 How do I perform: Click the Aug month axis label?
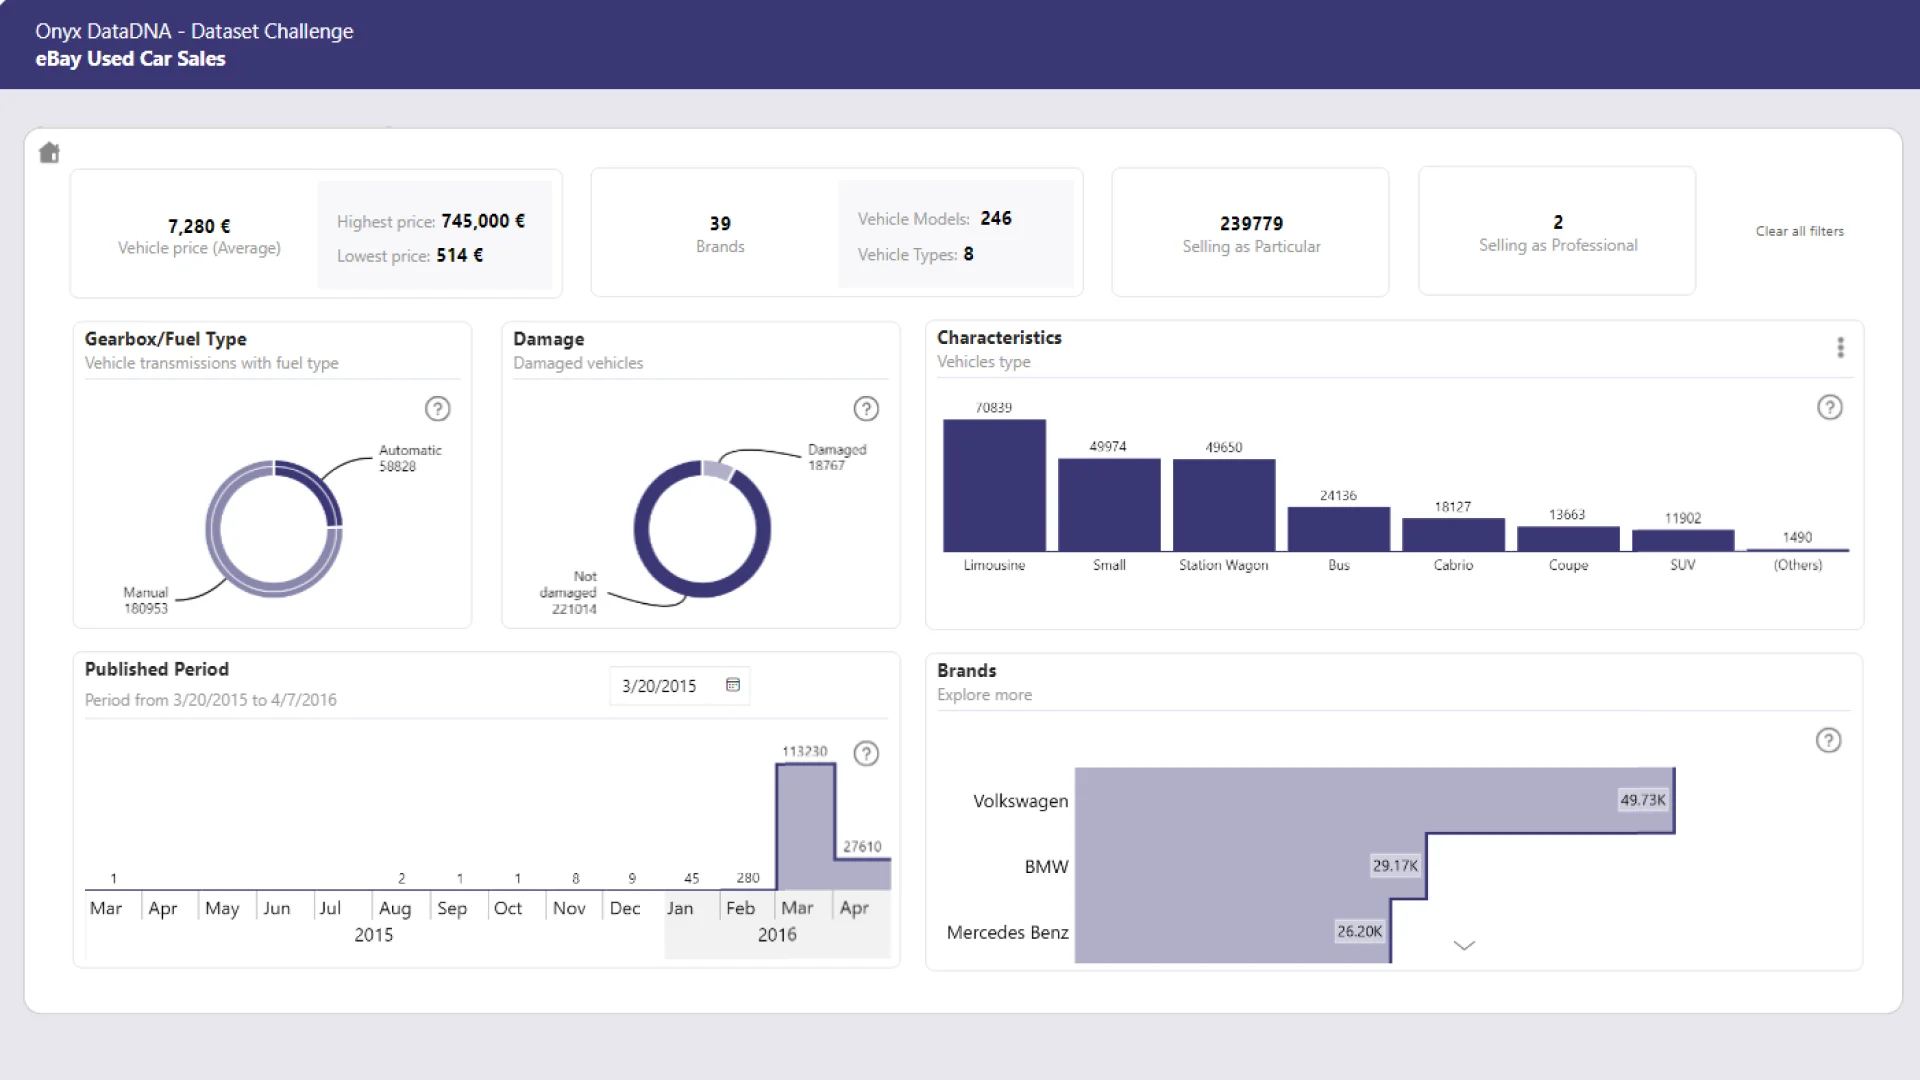[x=395, y=908]
